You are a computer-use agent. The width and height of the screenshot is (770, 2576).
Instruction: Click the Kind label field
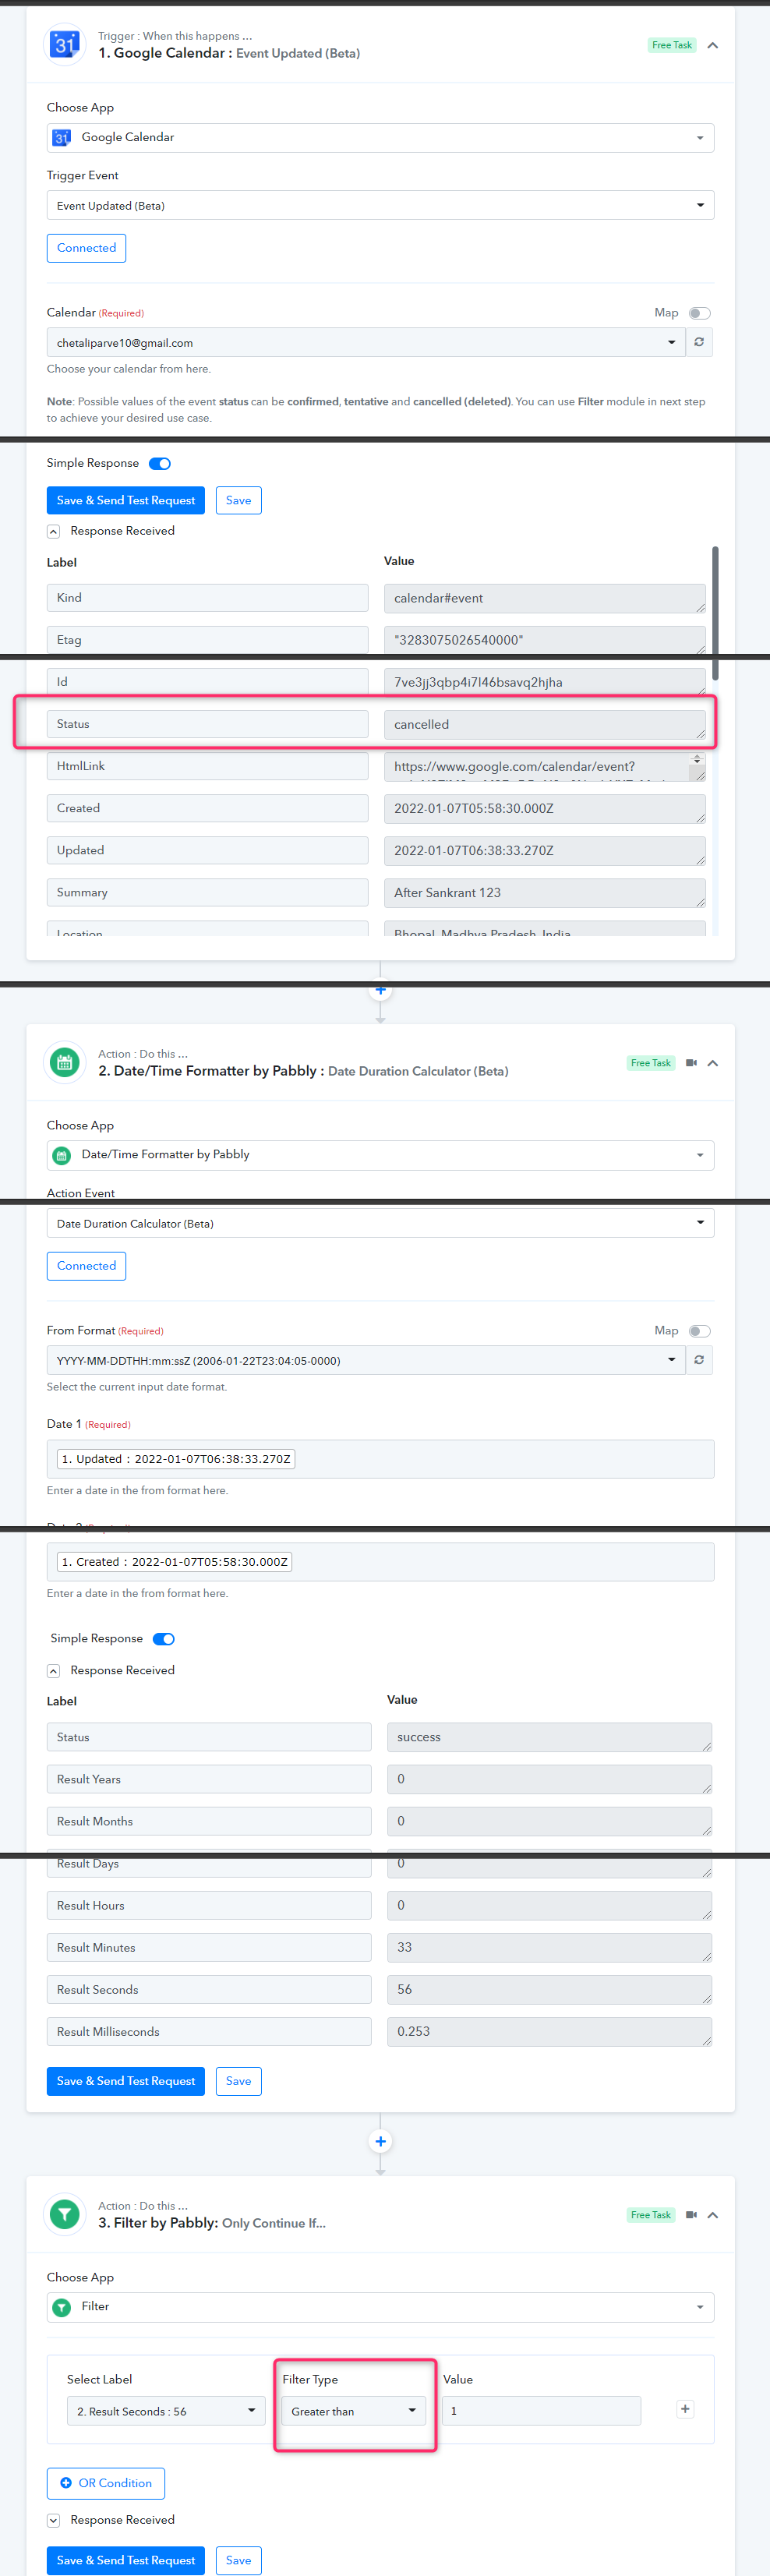tap(207, 598)
